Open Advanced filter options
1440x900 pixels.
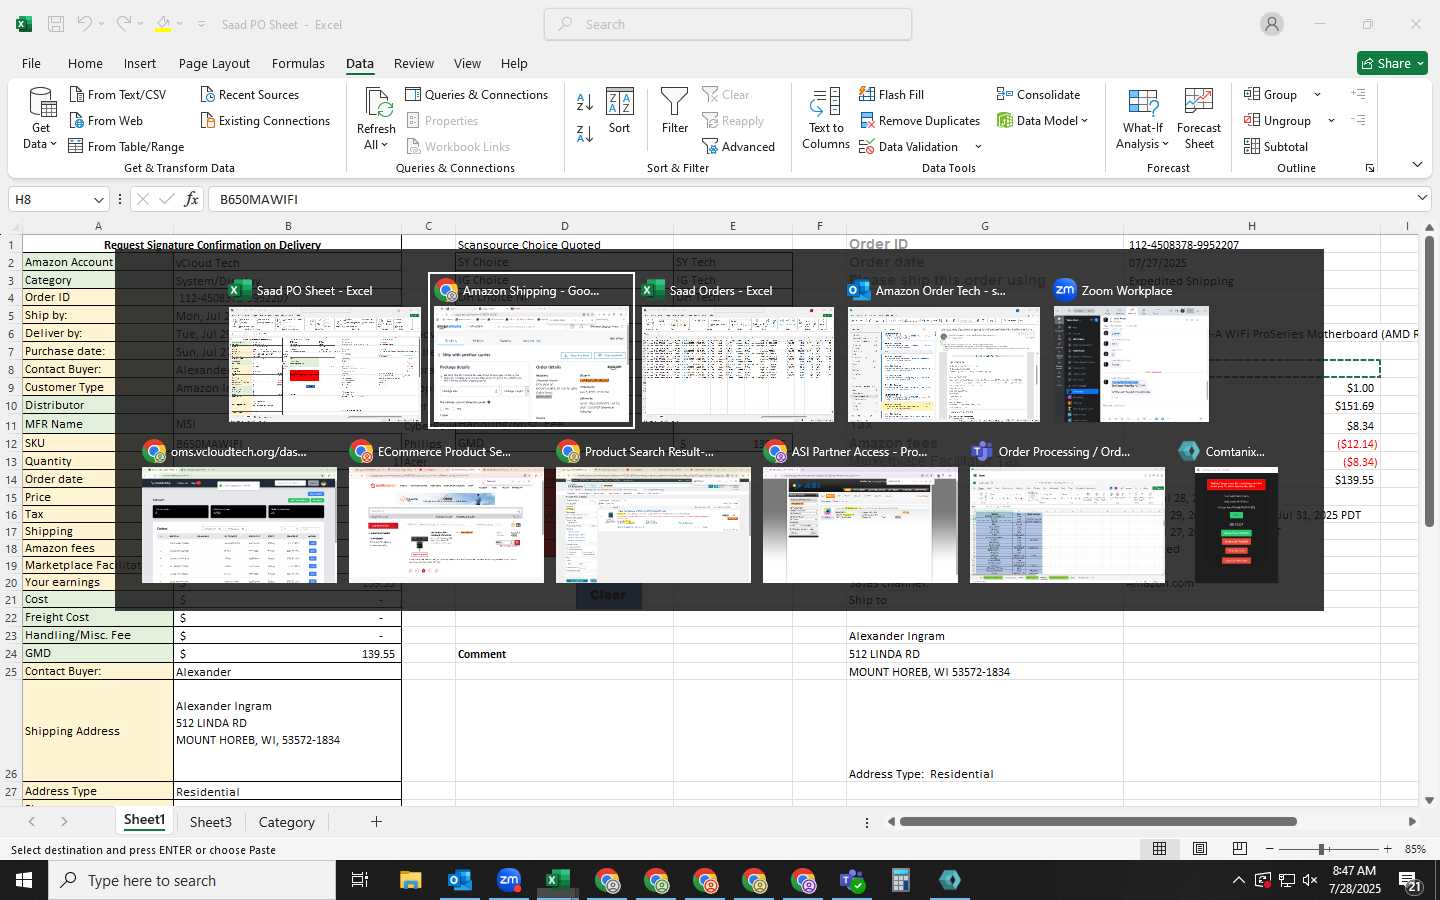[738, 147]
